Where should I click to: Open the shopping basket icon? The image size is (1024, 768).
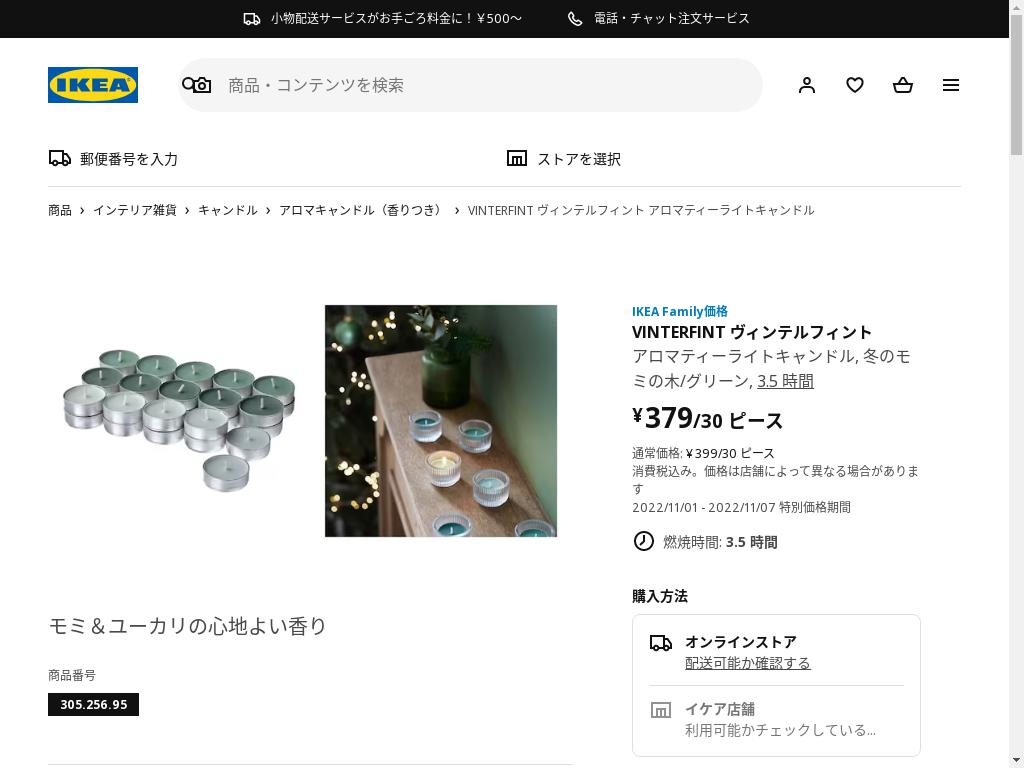click(x=903, y=85)
